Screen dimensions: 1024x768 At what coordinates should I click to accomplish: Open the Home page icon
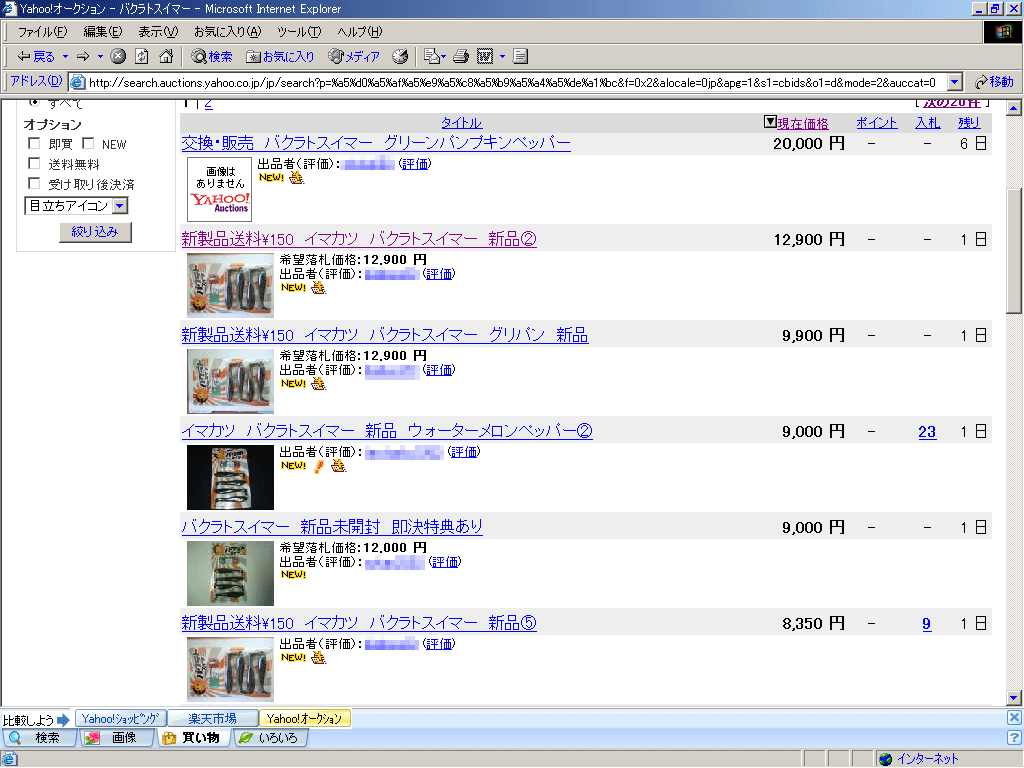pos(166,57)
